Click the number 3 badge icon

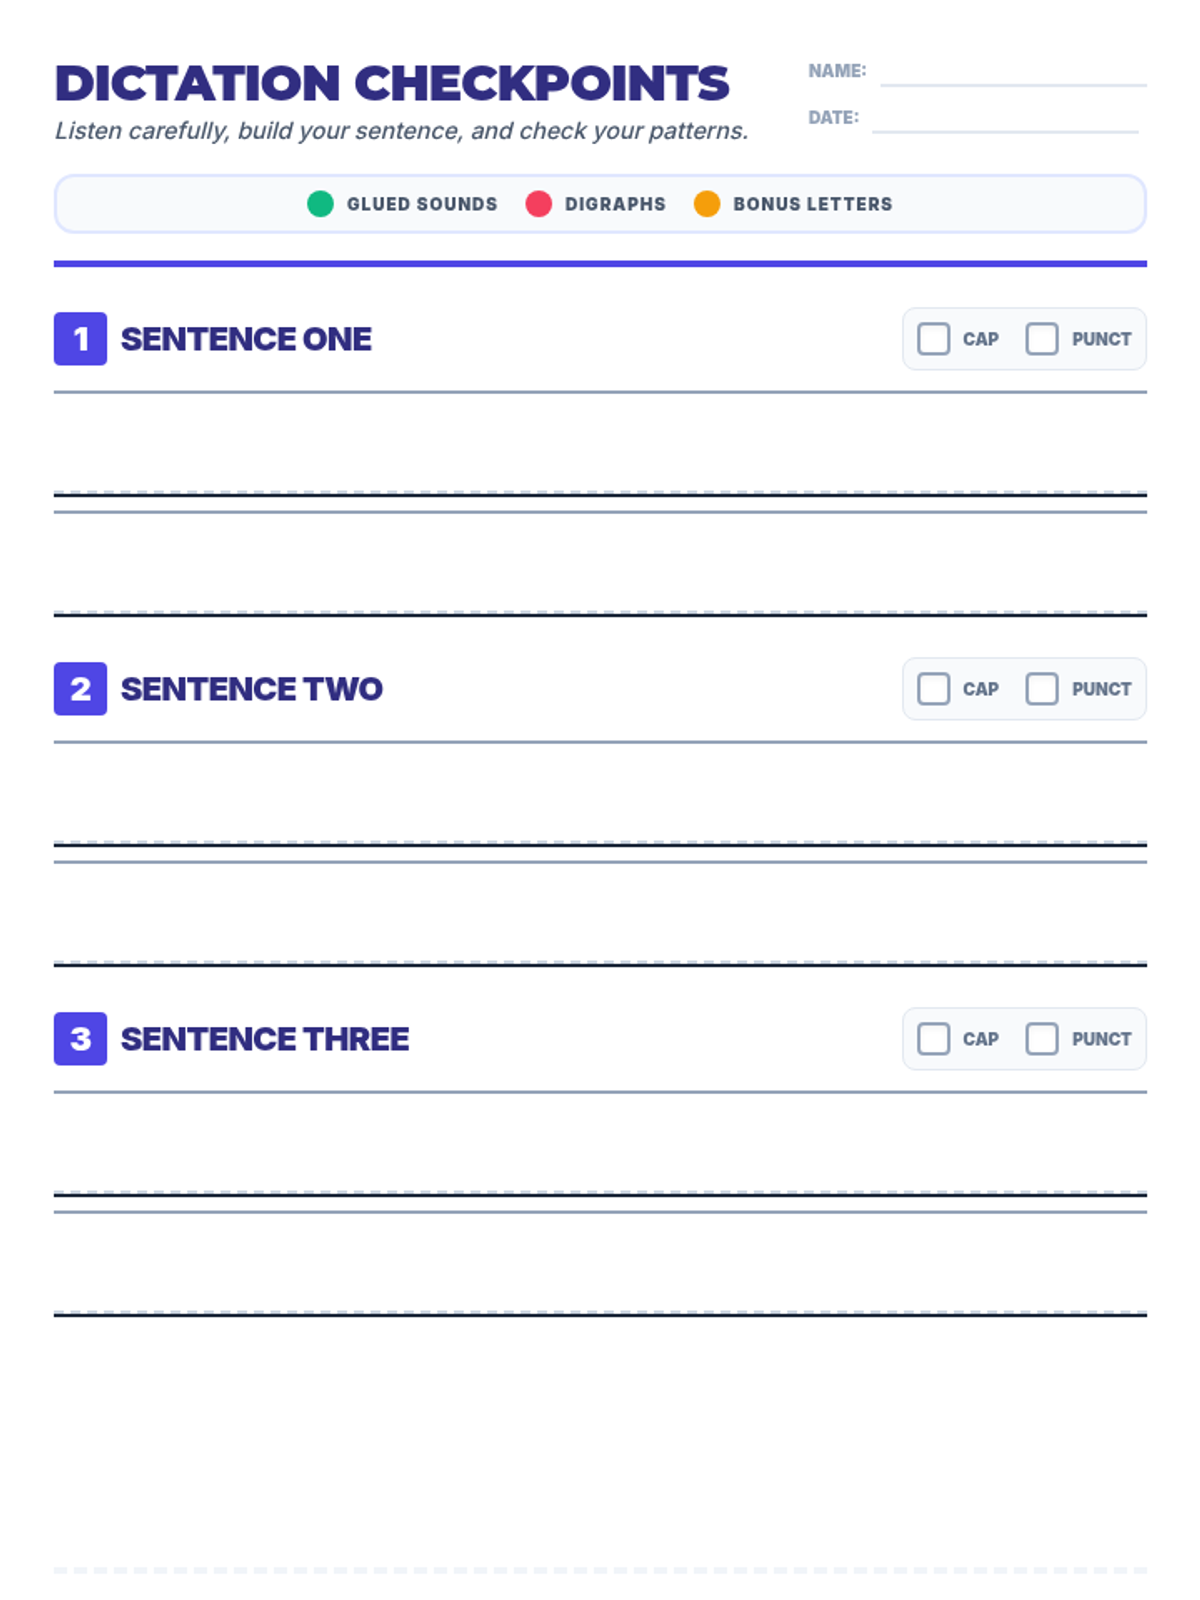tap(80, 1039)
